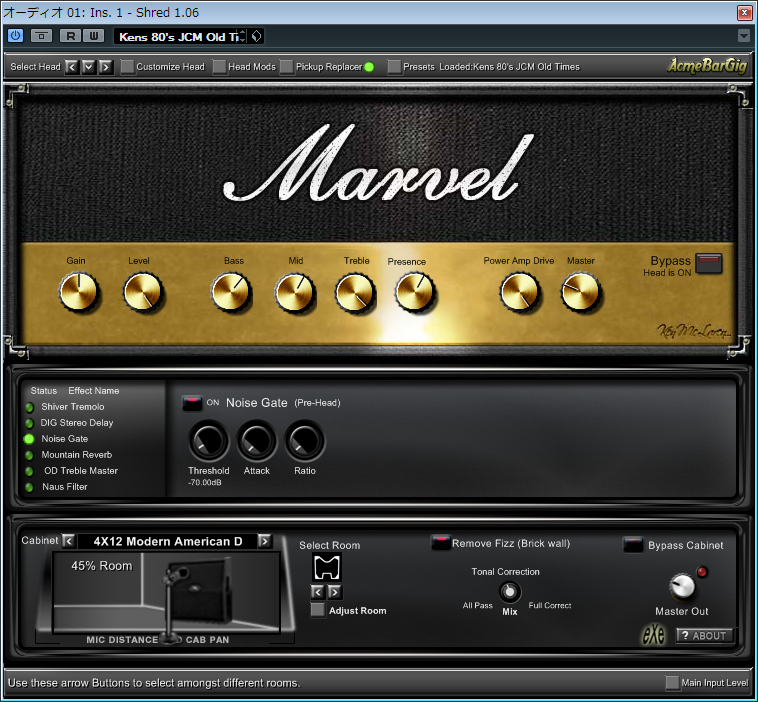Toggle the plugin power button
758x702 pixels.
click(15, 36)
